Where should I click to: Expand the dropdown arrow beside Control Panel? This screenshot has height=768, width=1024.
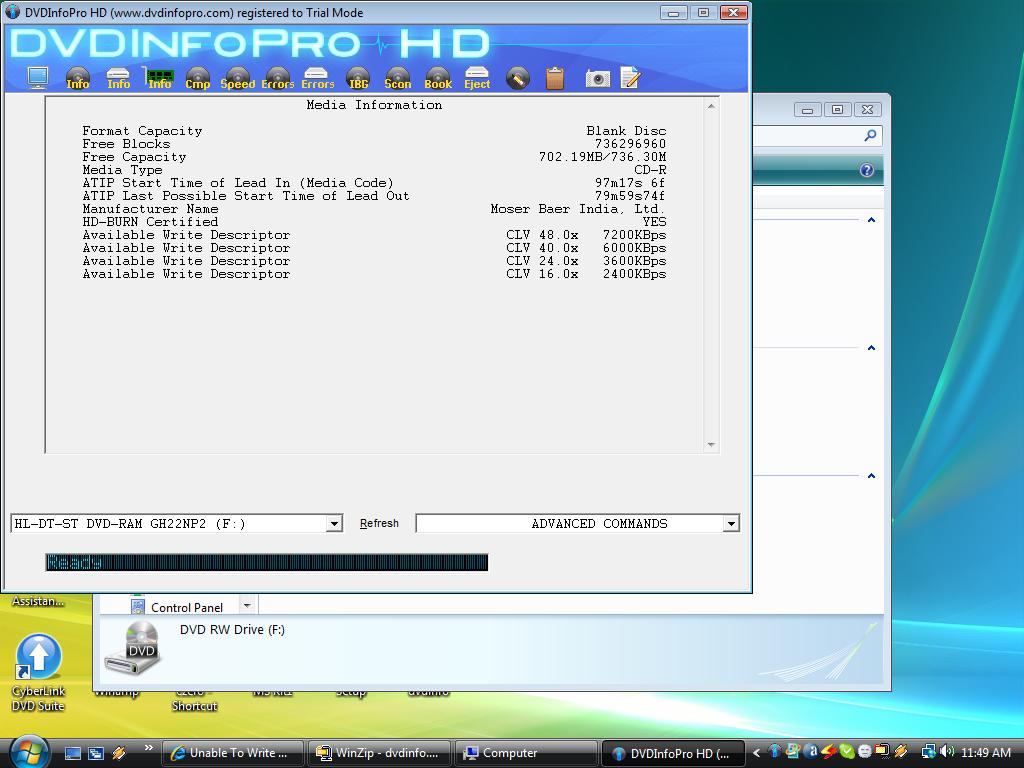coord(247,606)
